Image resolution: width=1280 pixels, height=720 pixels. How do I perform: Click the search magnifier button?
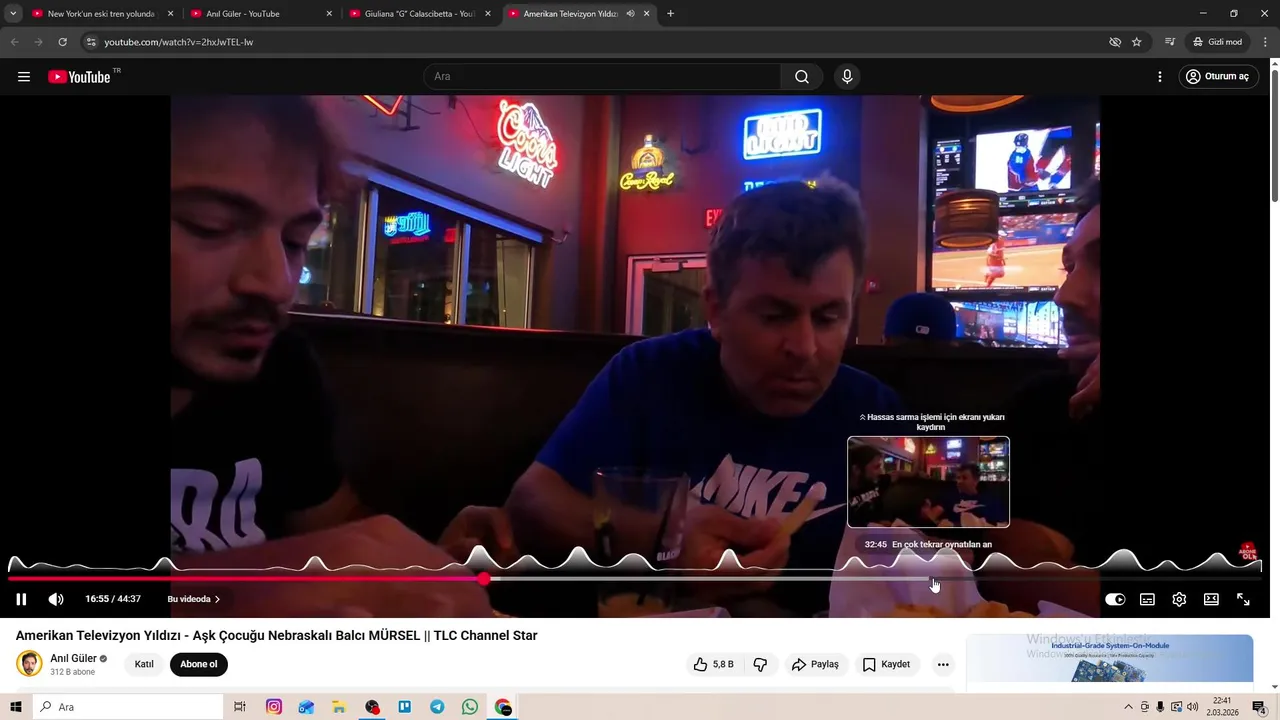coord(801,77)
